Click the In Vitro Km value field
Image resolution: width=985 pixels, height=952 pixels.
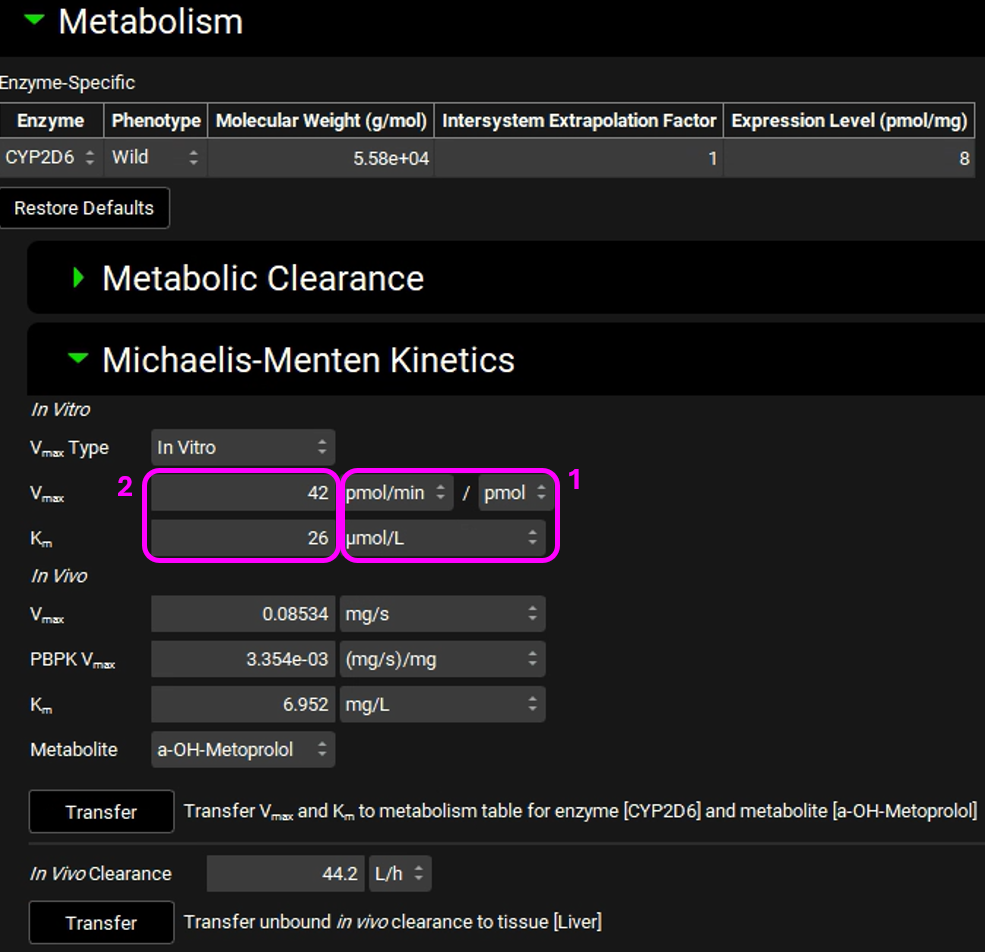(x=241, y=538)
